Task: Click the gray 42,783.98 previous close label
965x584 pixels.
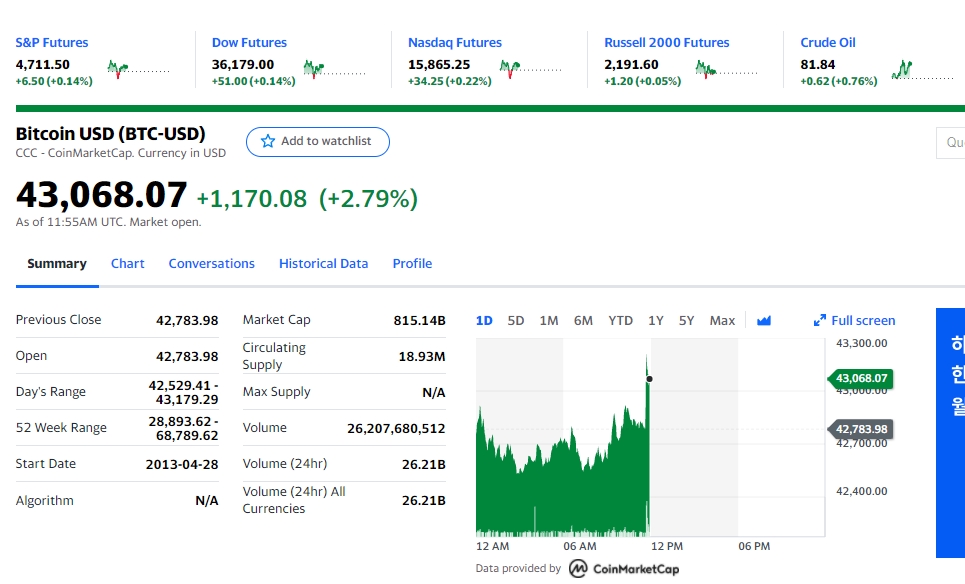Action: click(861, 429)
